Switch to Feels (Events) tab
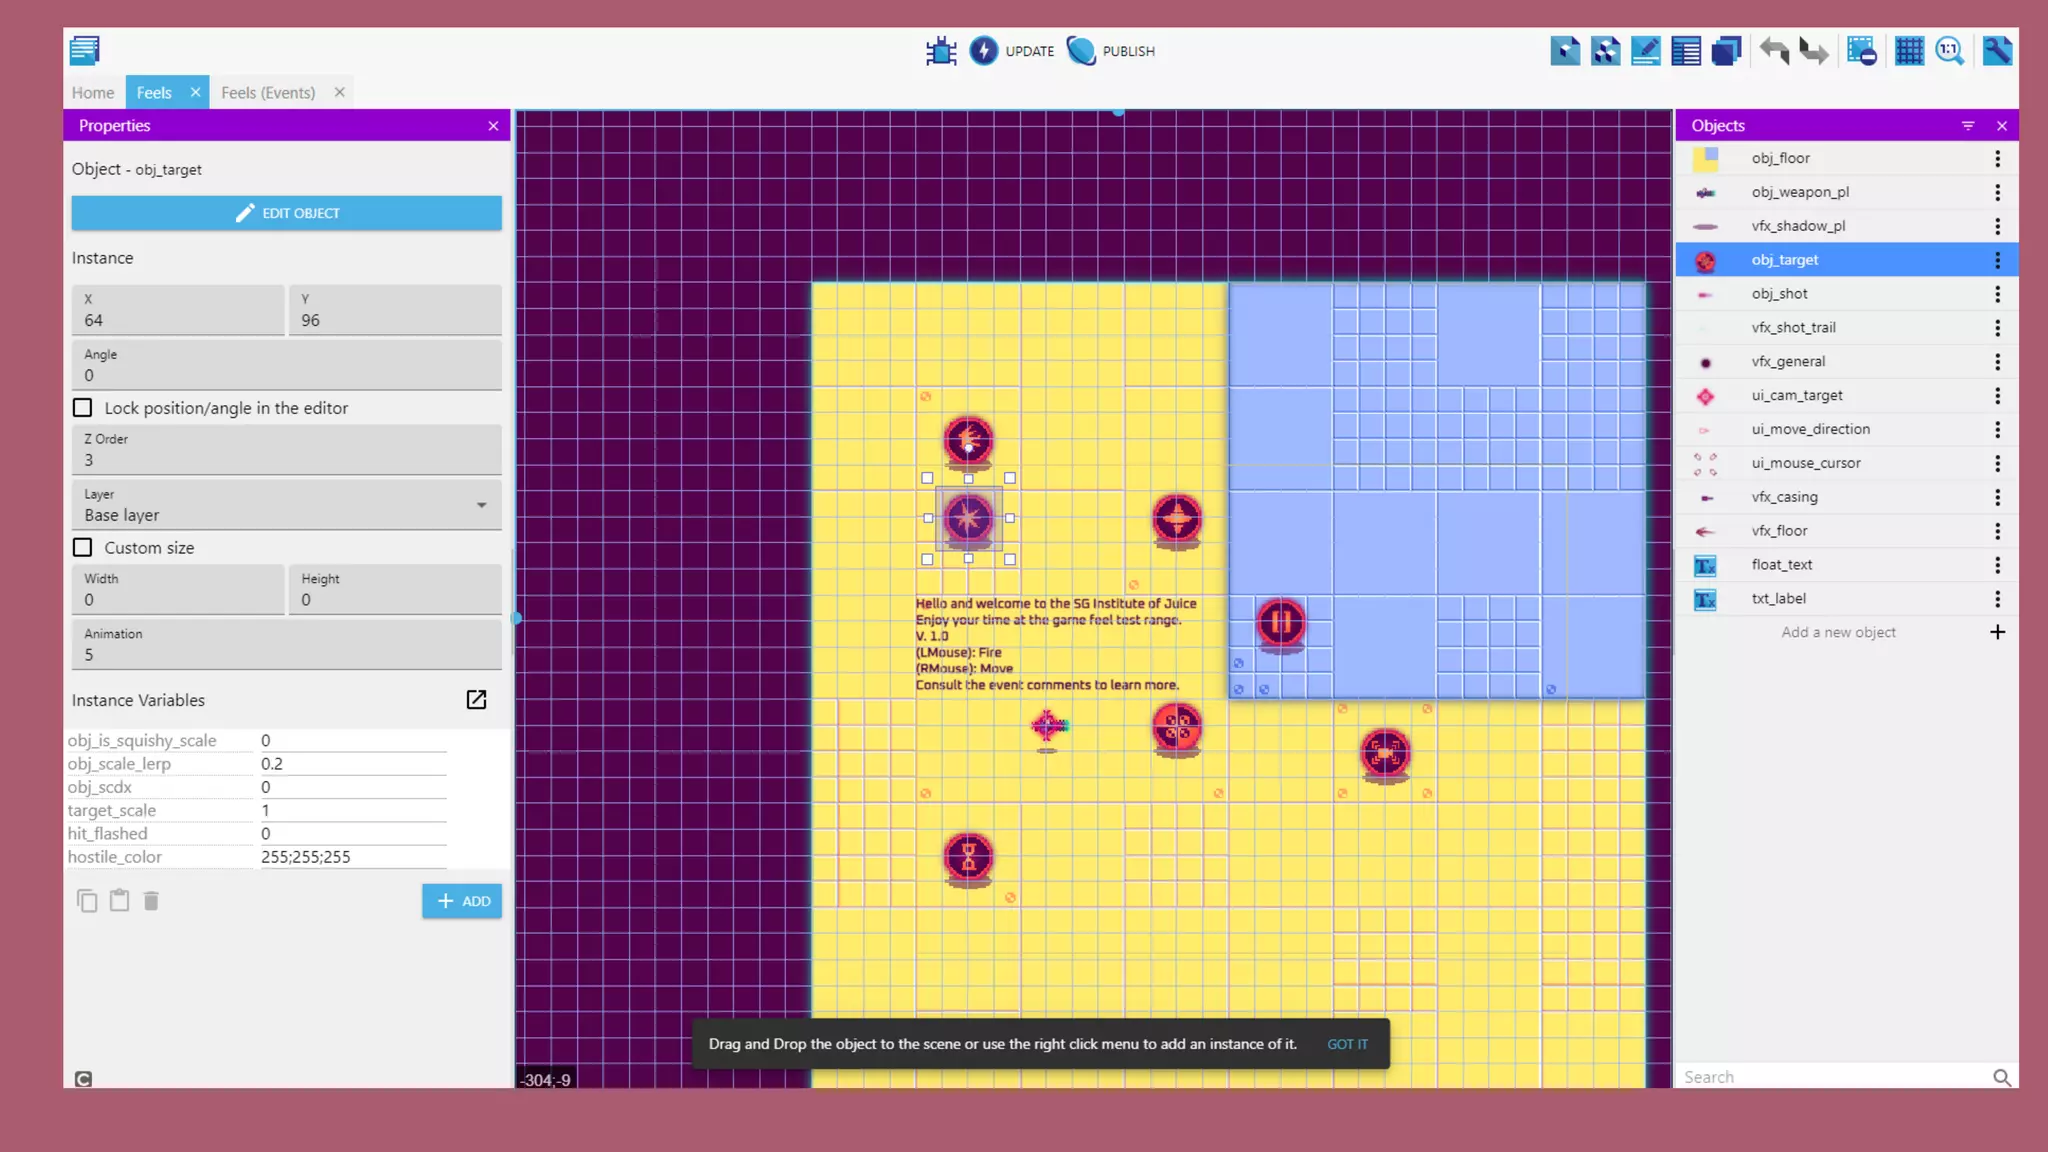Screen dimensions: 2048x1152 pyautogui.click(x=268, y=93)
